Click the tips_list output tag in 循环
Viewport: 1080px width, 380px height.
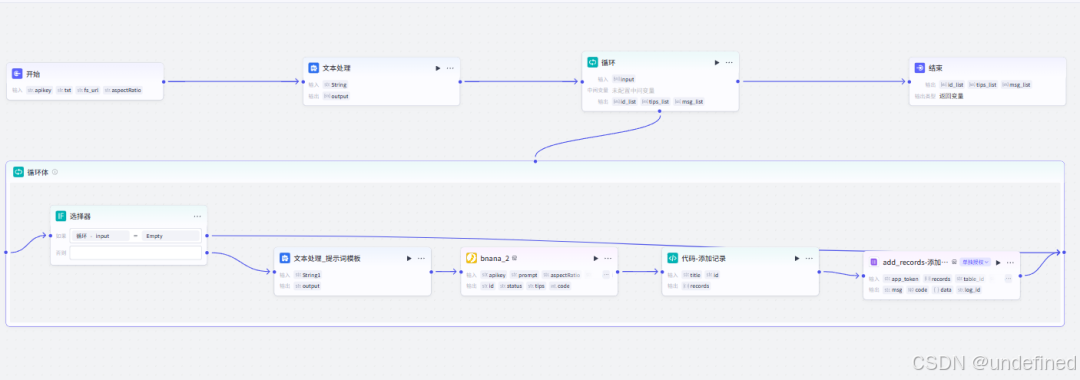656,102
